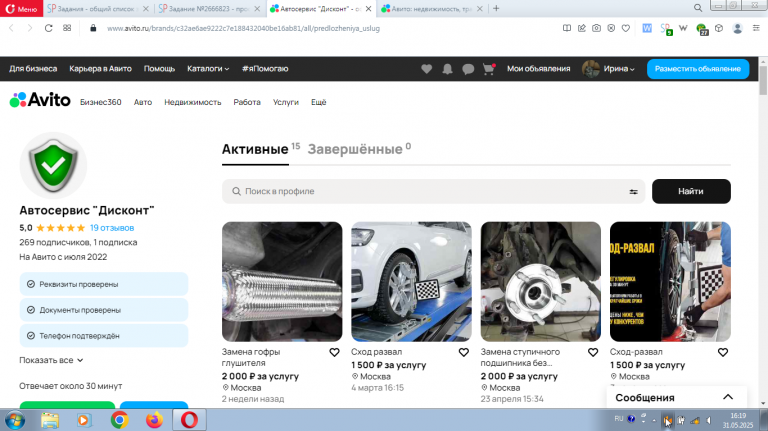Open the #яПомогаю link
Image resolution: width=768 pixels, height=431 pixels.
(265, 69)
